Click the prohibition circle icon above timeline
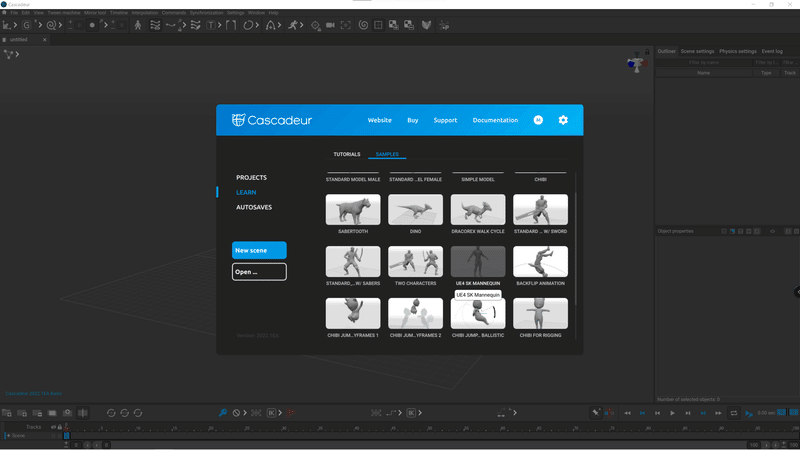The width and height of the screenshot is (800, 450). 236,413
